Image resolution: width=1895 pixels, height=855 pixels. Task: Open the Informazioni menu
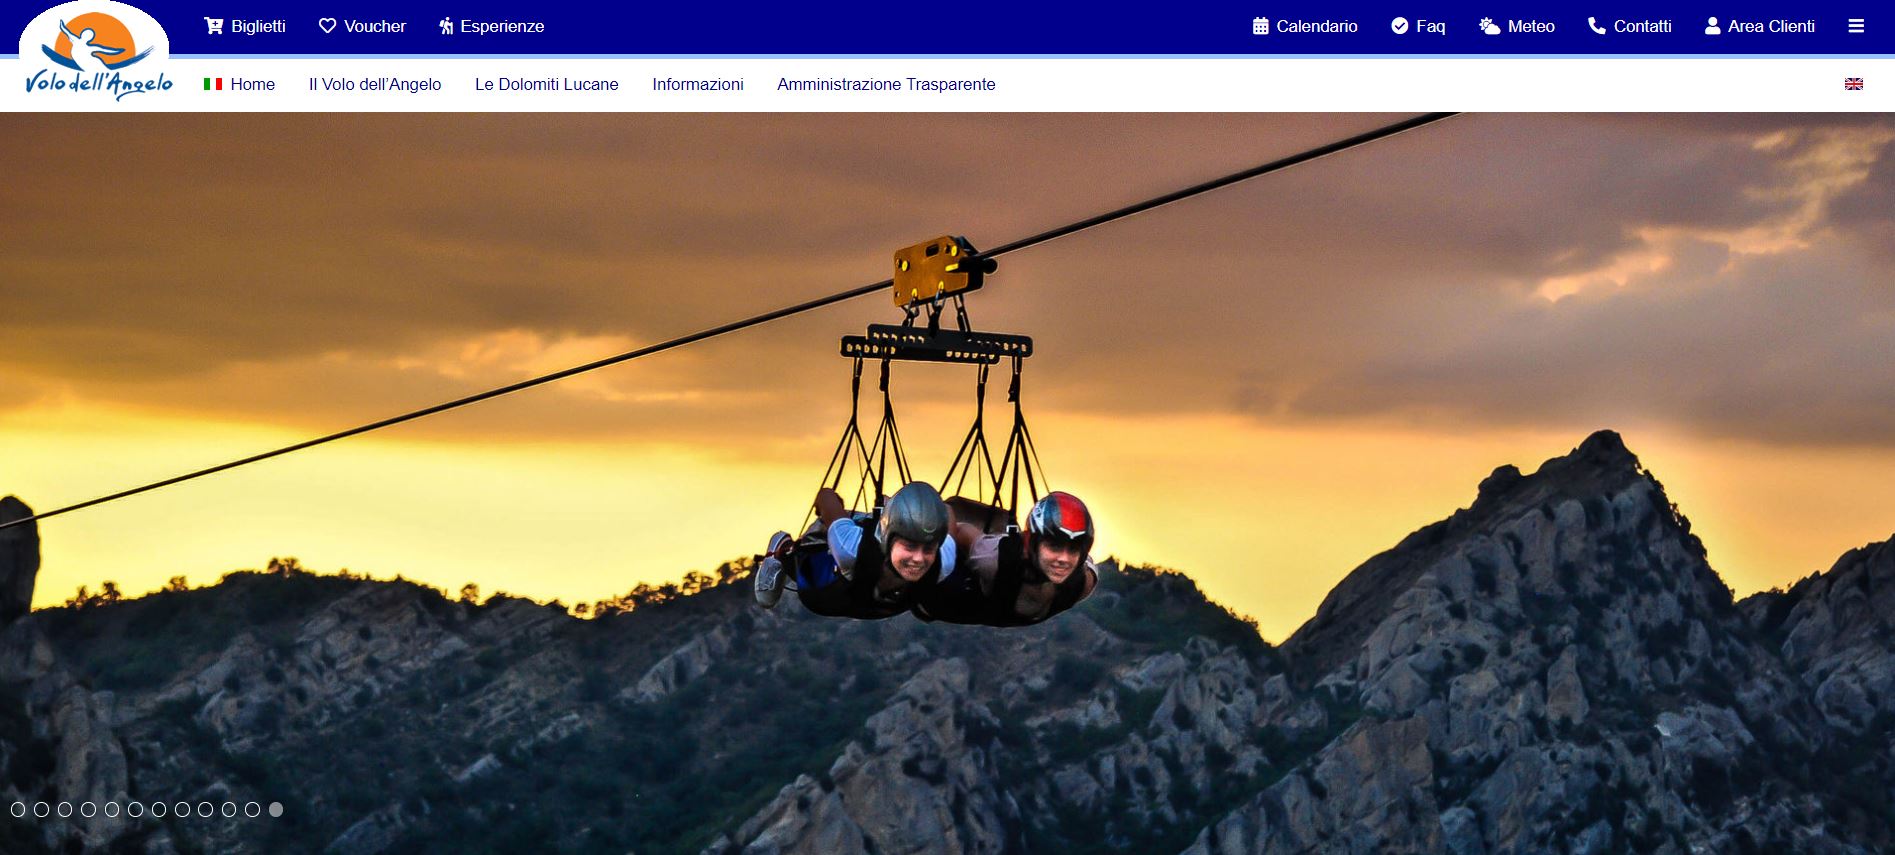coord(698,84)
